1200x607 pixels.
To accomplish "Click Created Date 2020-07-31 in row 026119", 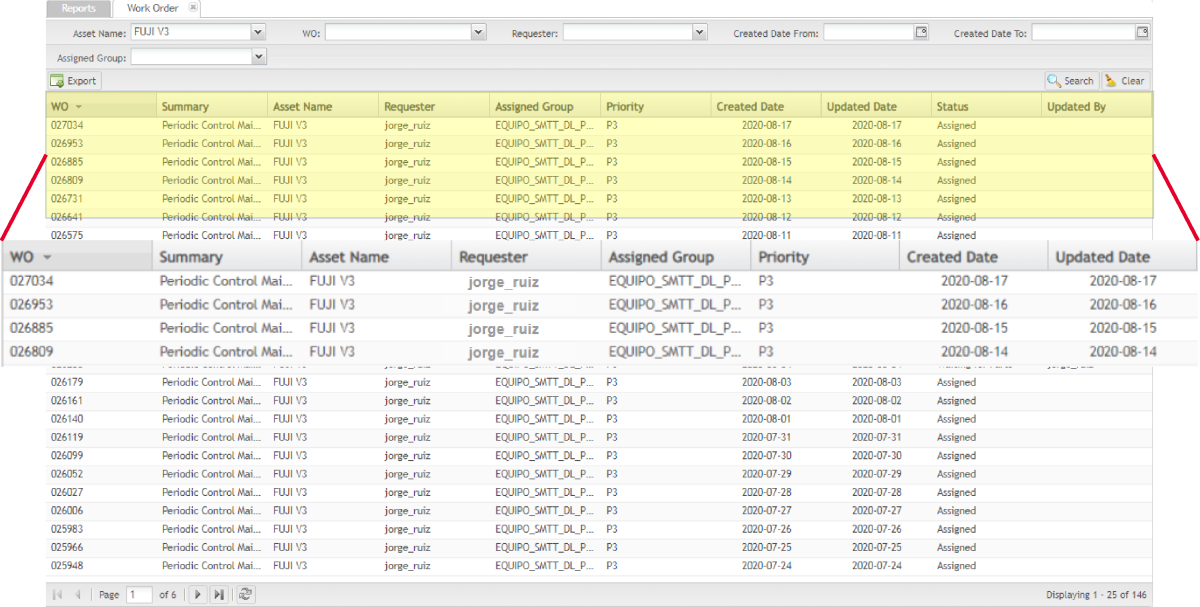I will click(766, 437).
